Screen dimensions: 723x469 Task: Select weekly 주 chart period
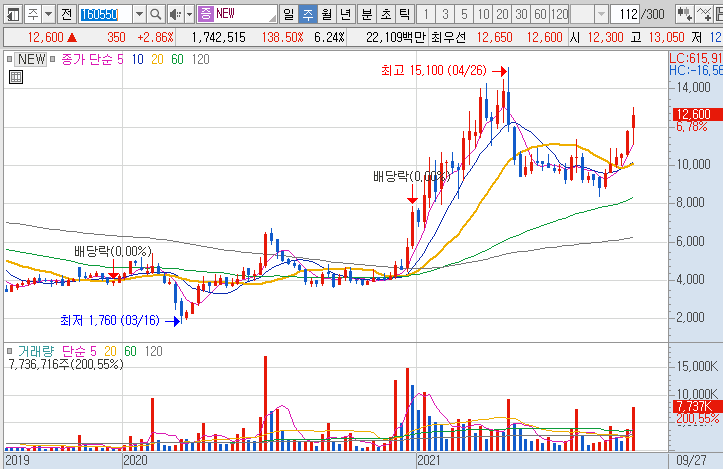click(308, 14)
